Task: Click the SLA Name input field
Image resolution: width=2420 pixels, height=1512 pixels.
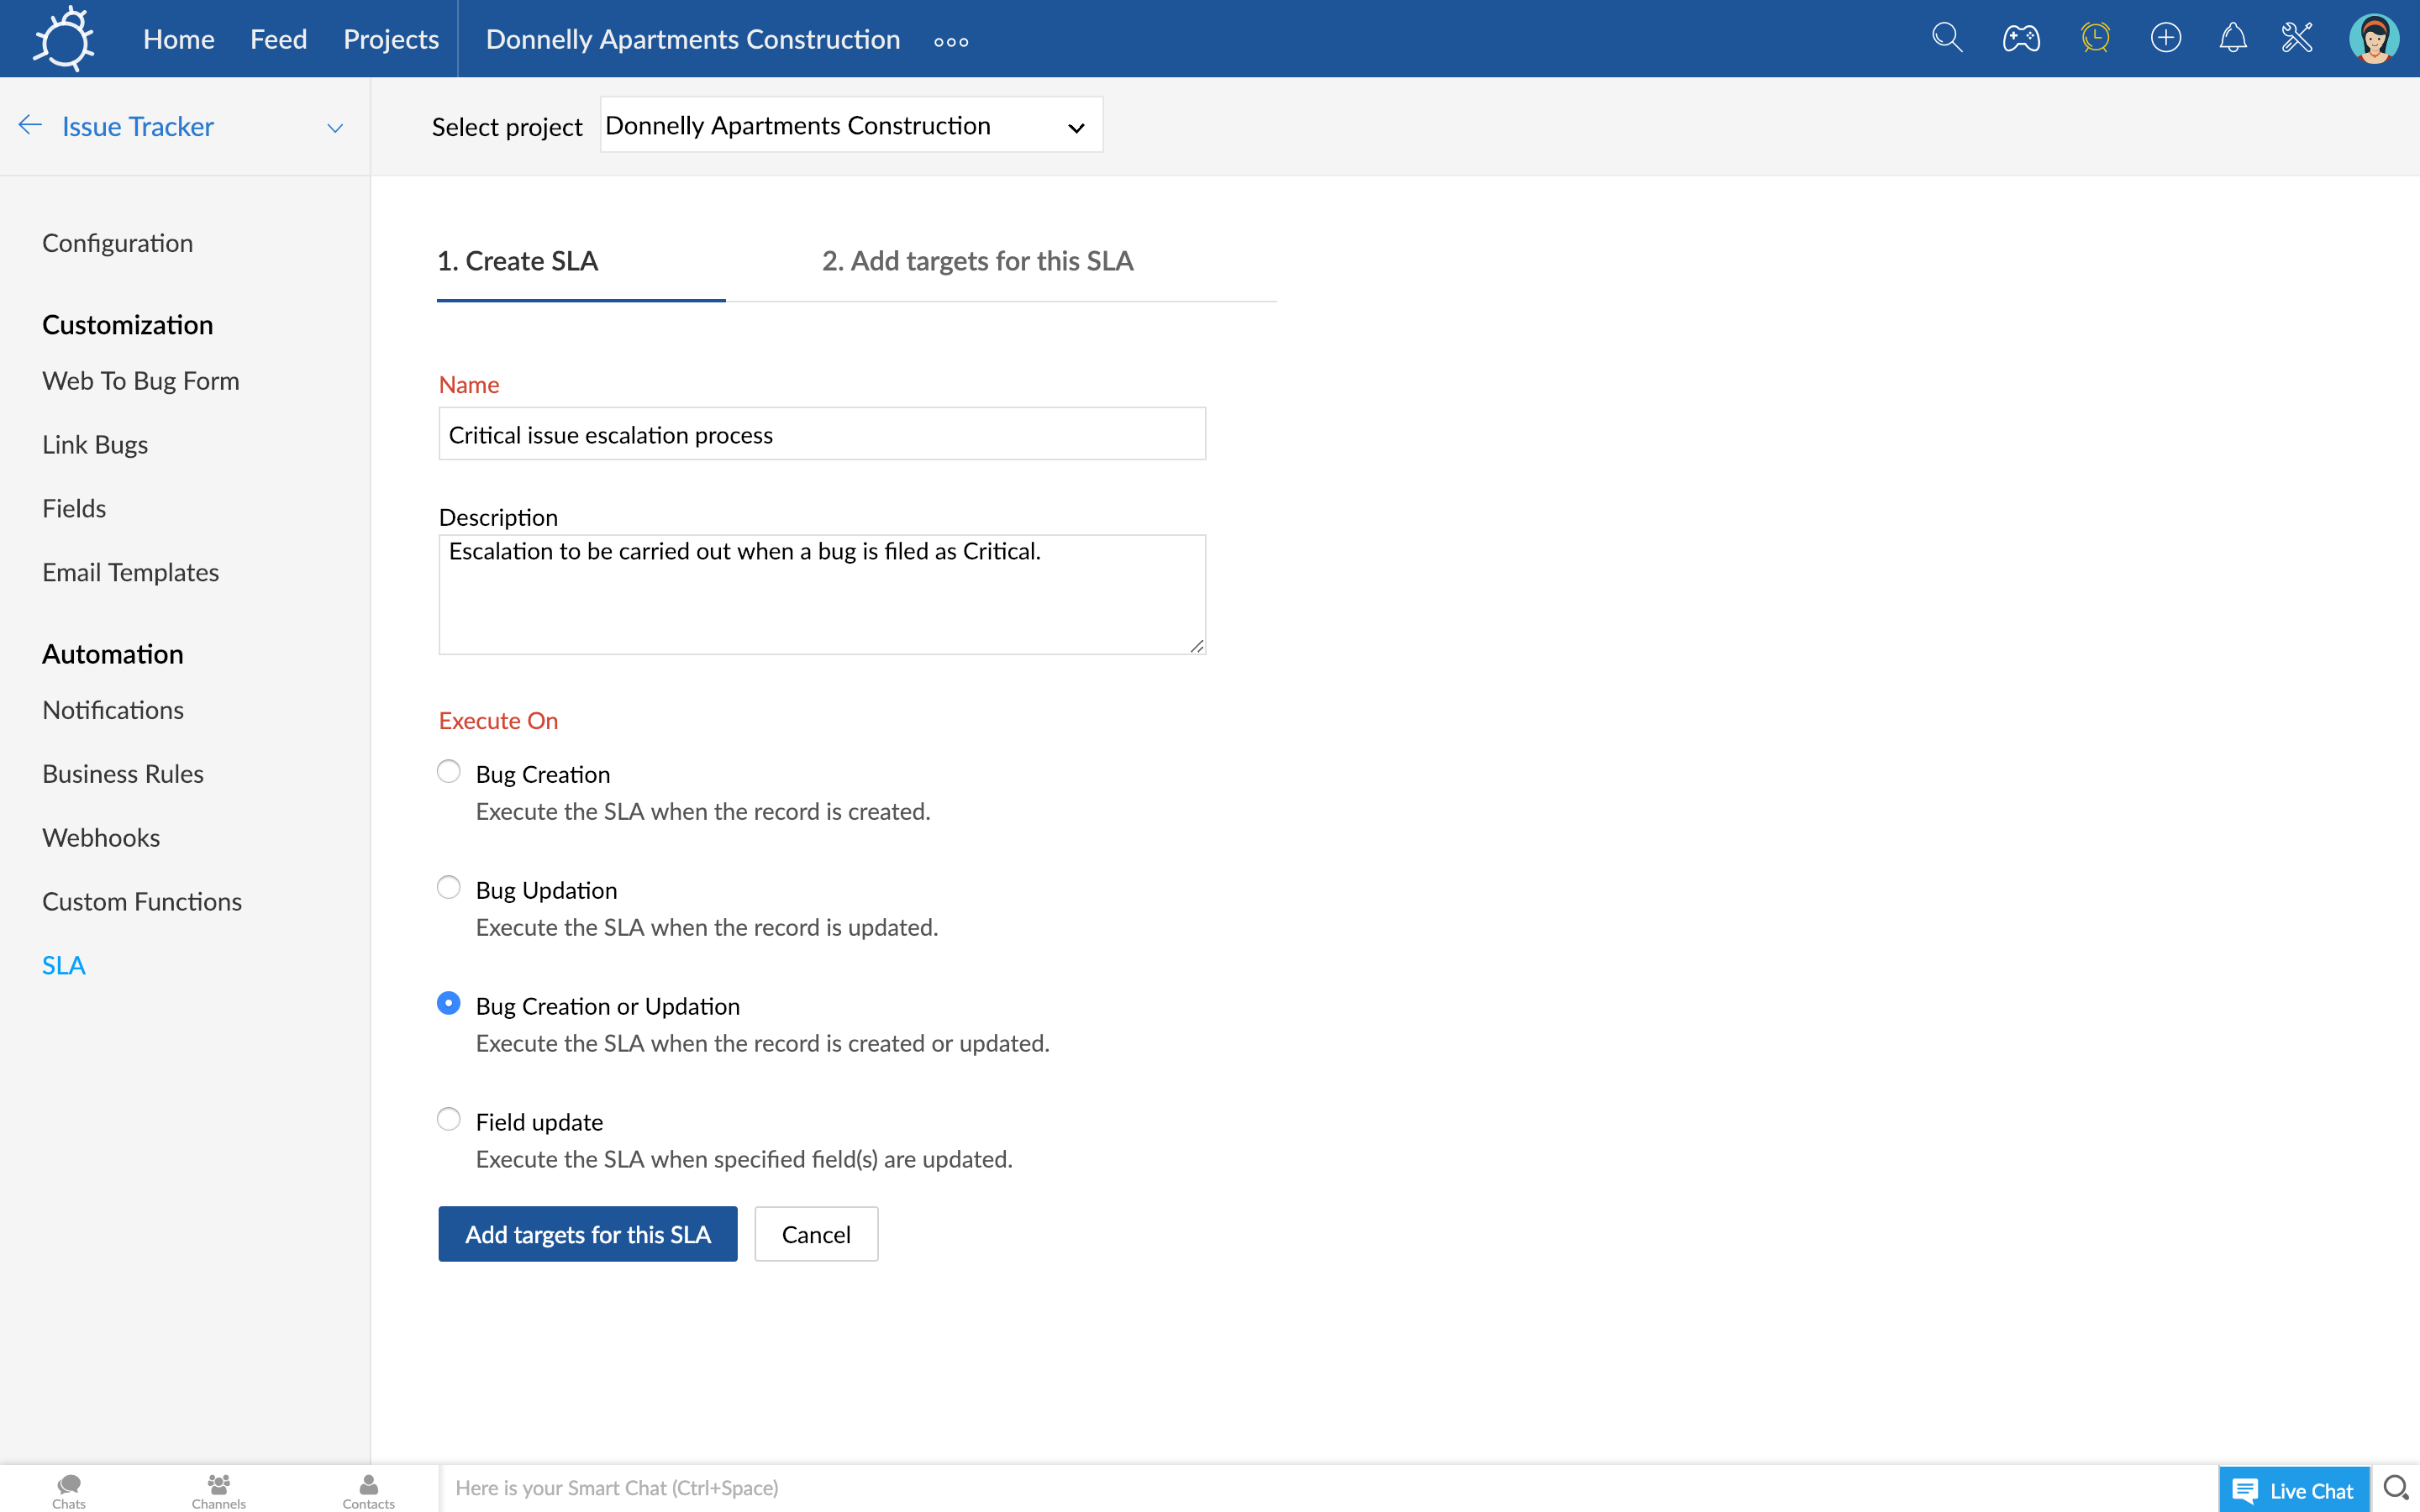Action: click(821, 433)
